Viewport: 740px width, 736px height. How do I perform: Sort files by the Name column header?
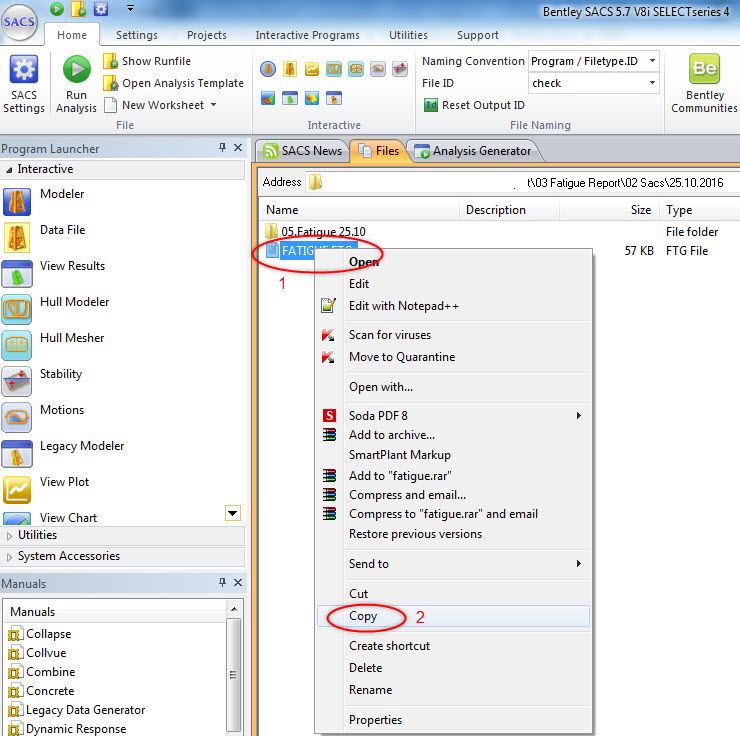click(360, 210)
